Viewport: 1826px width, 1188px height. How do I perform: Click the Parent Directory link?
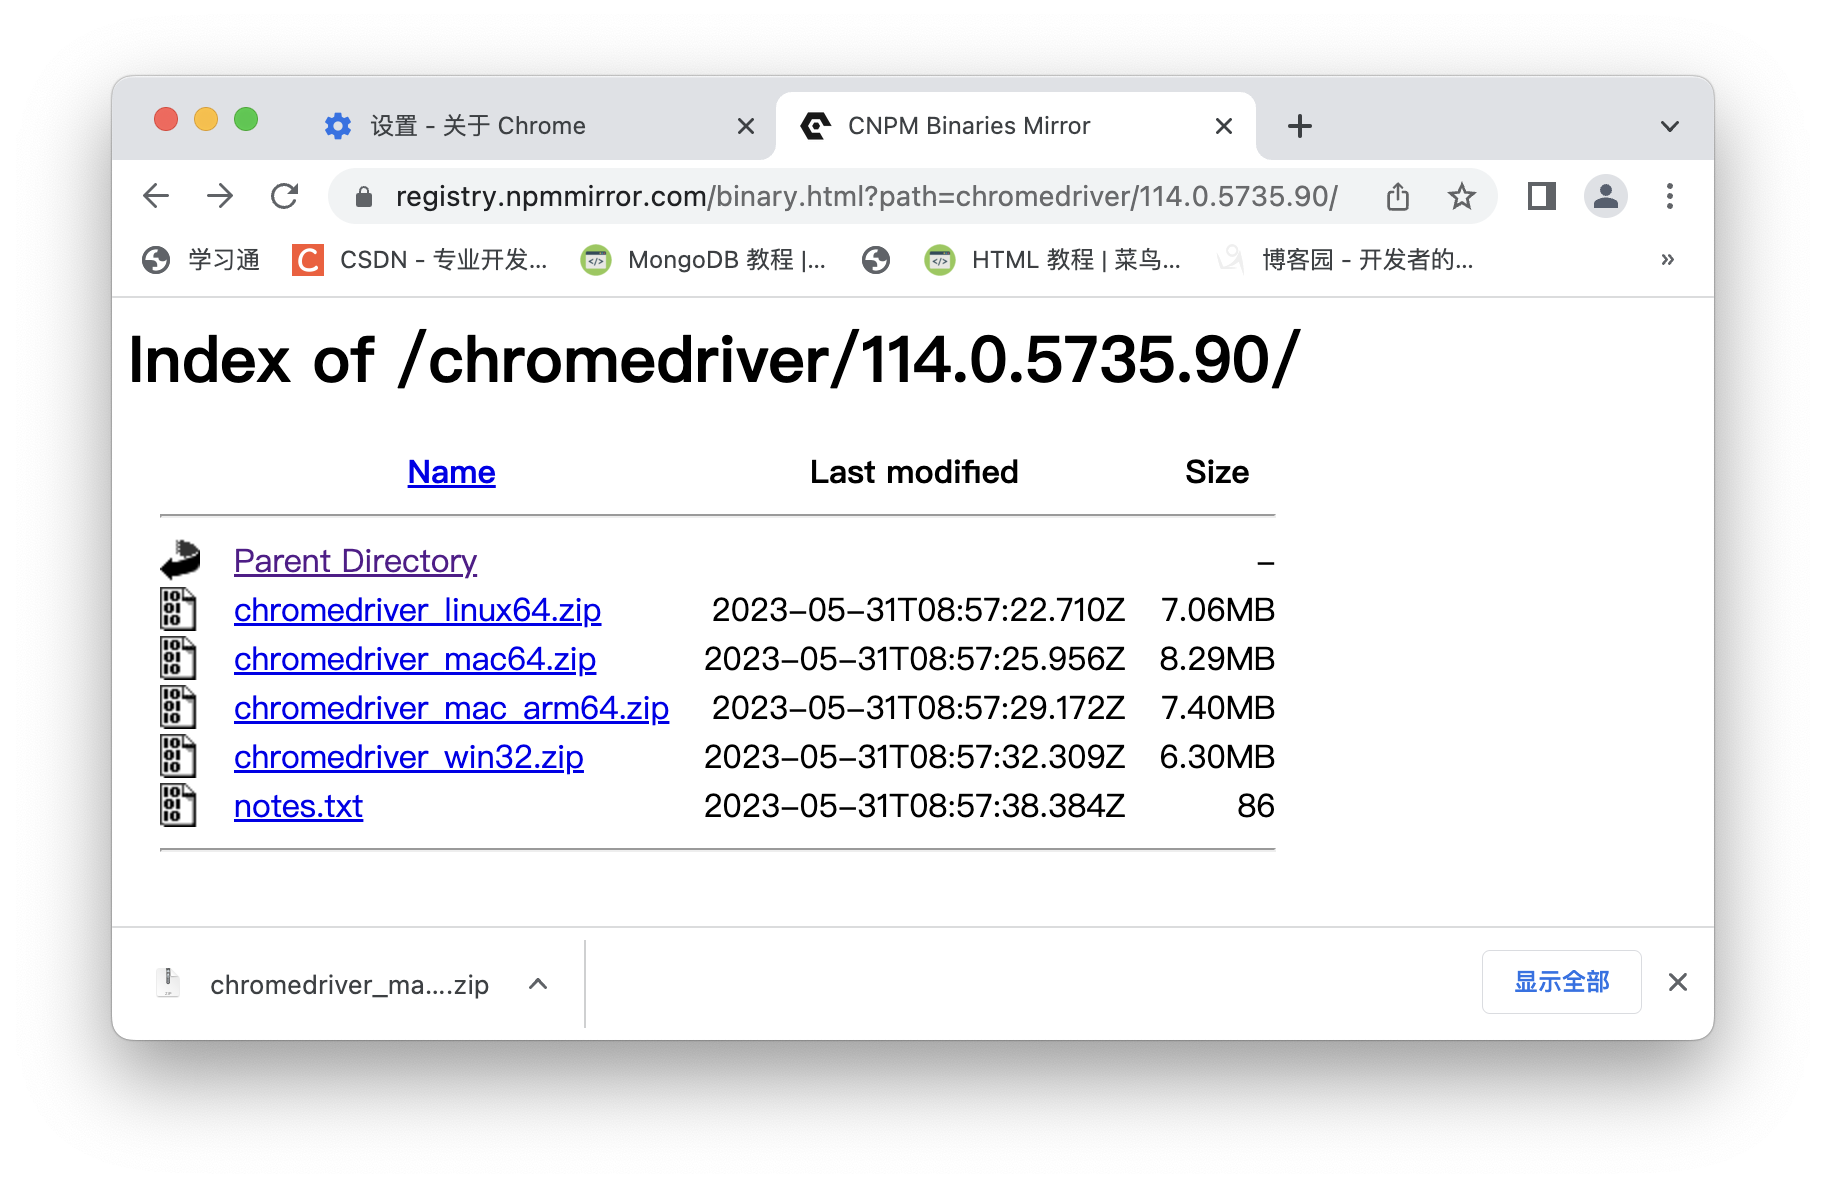(x=355, y=560)
